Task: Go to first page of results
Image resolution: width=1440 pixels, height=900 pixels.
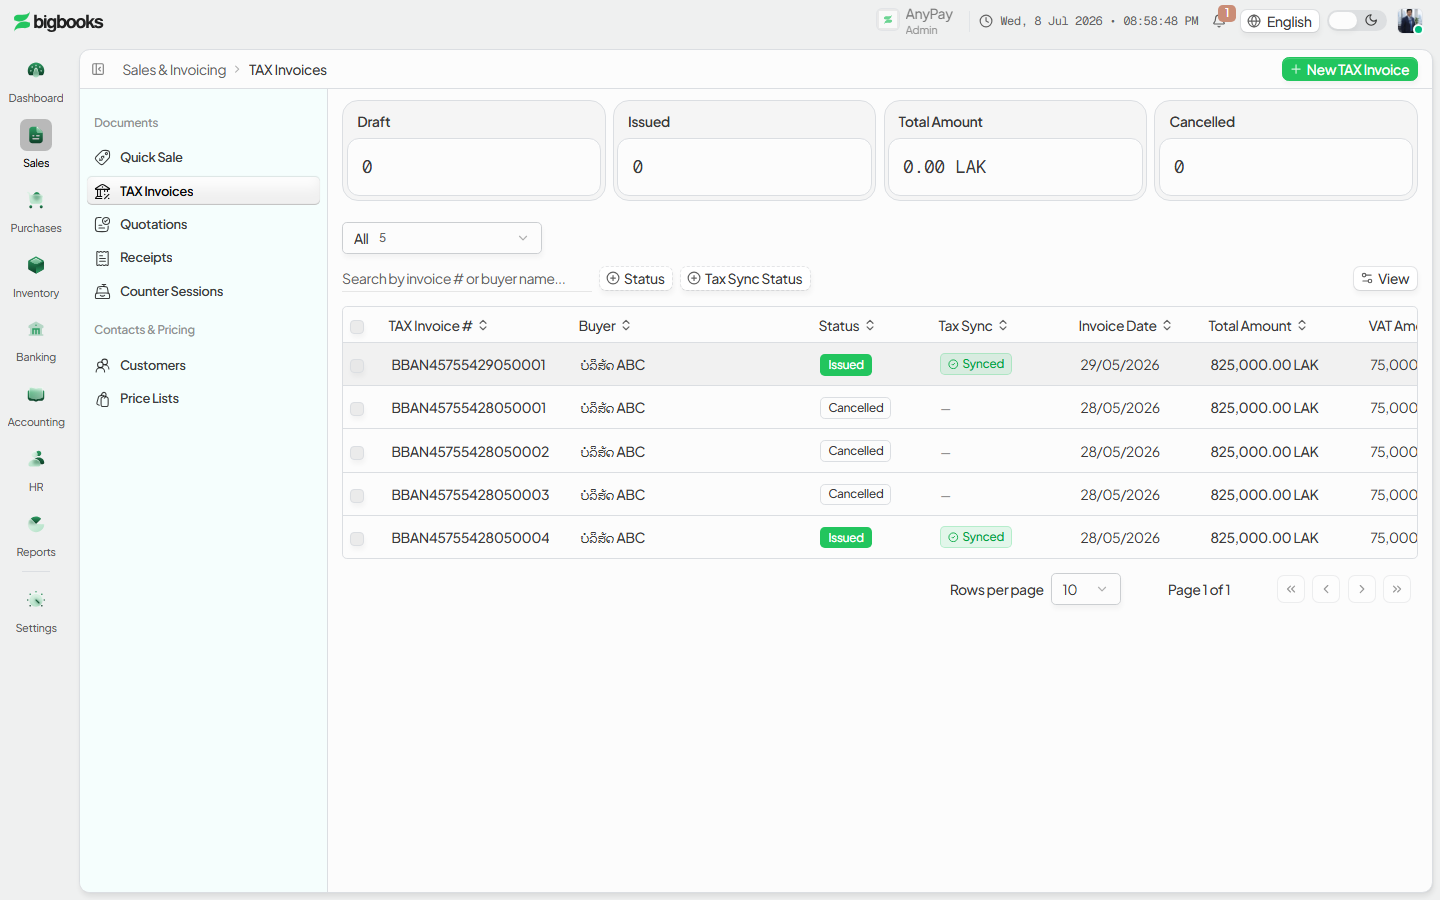Action: point(1291,589)
